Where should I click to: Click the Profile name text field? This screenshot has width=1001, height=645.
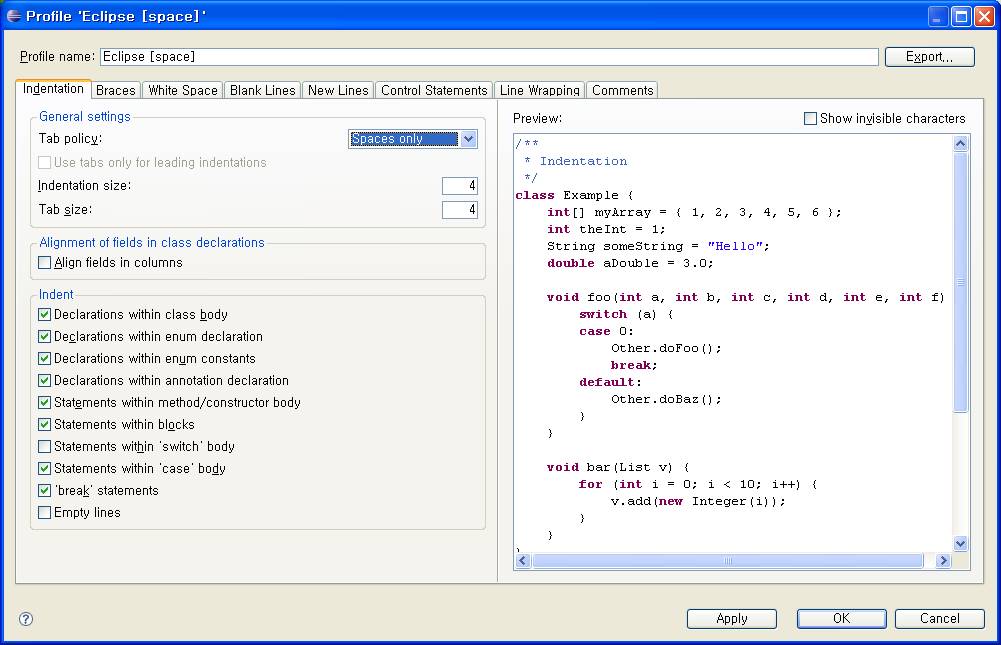point(489,57)
